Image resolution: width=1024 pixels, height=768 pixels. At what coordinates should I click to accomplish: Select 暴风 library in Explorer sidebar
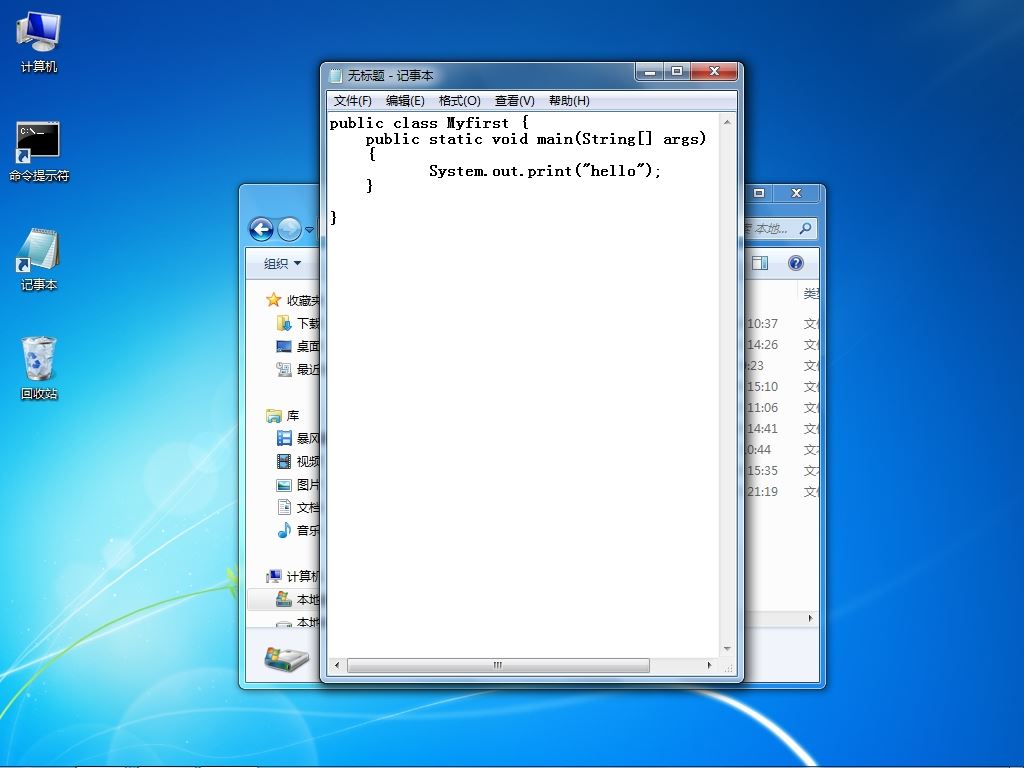point(298,438)
